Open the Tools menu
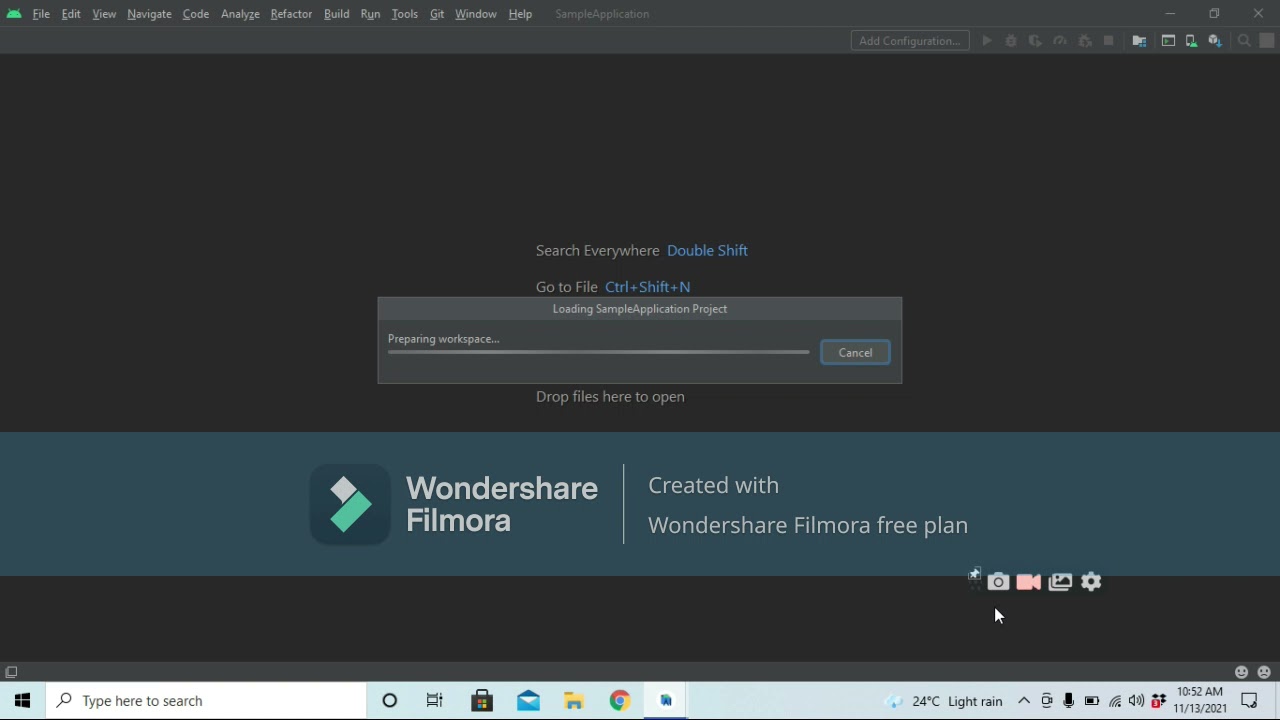1280x720 pixels. click(404, 14)
